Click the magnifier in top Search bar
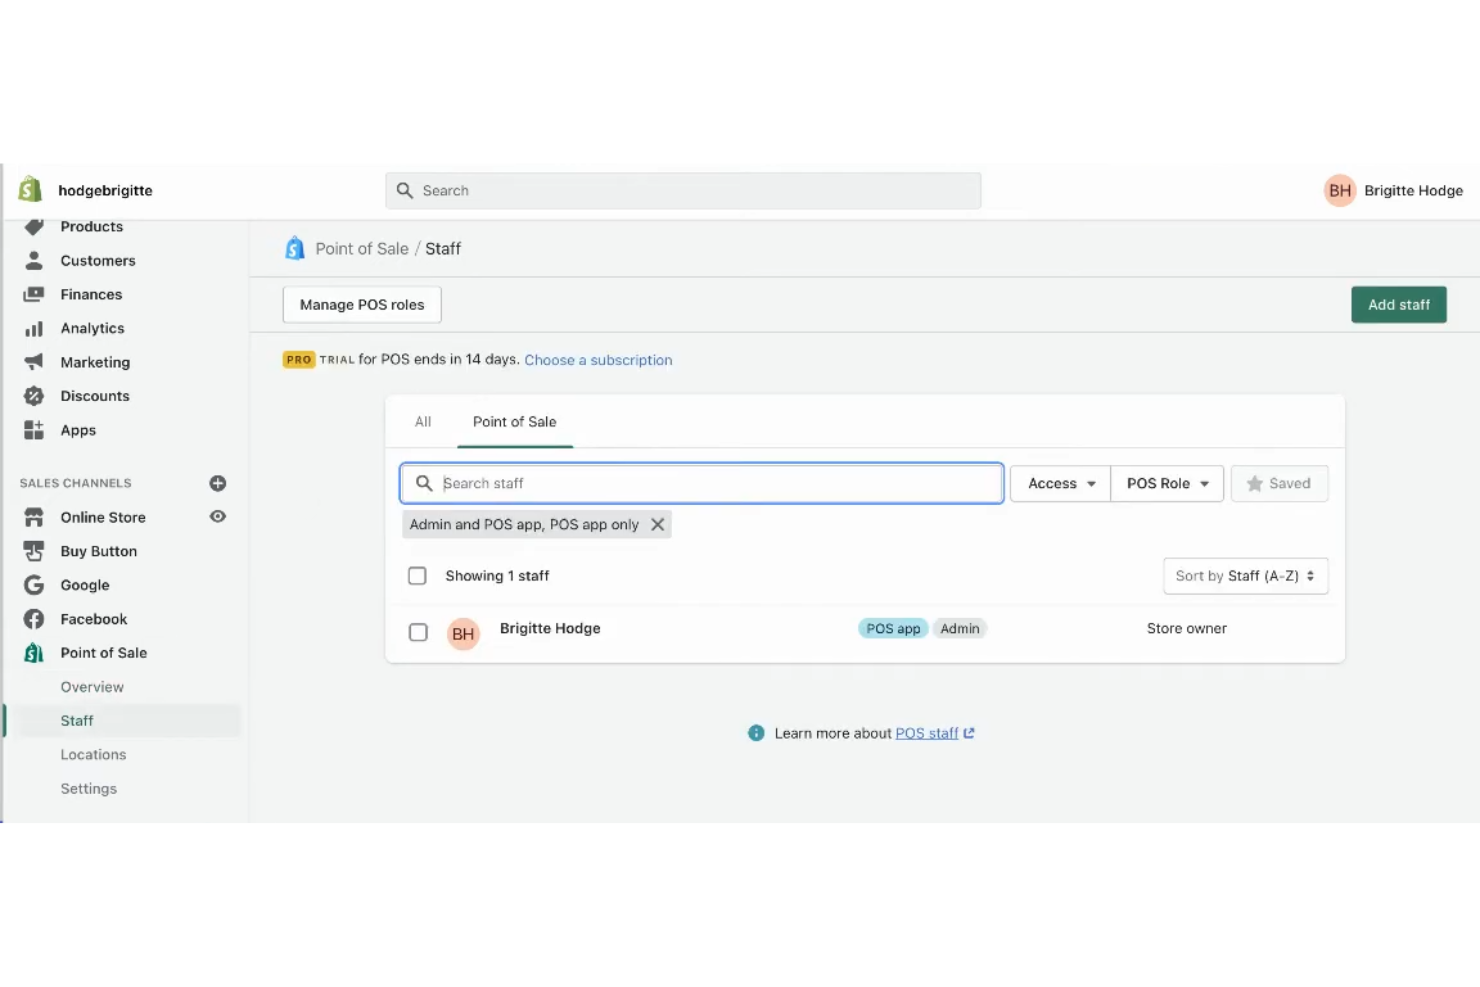Screen dimensions: 1480x987 405,190
